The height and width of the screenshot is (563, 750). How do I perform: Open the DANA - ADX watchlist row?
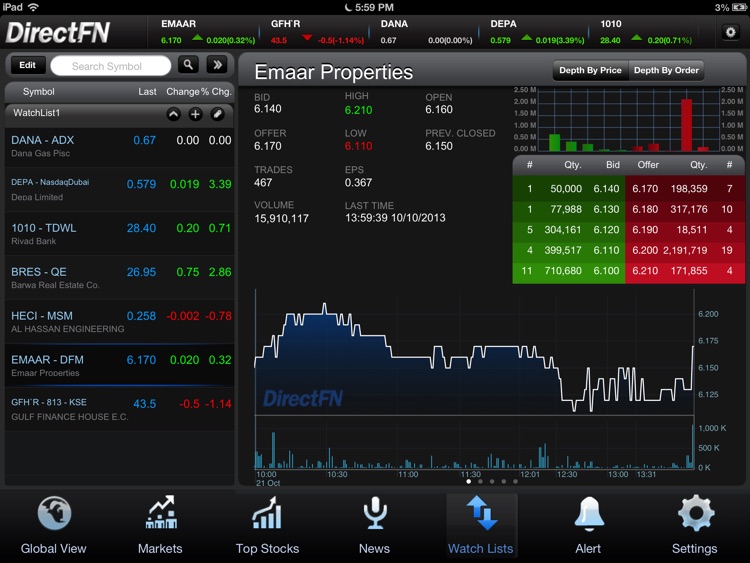pyautogui.click(x=120, y=146)
